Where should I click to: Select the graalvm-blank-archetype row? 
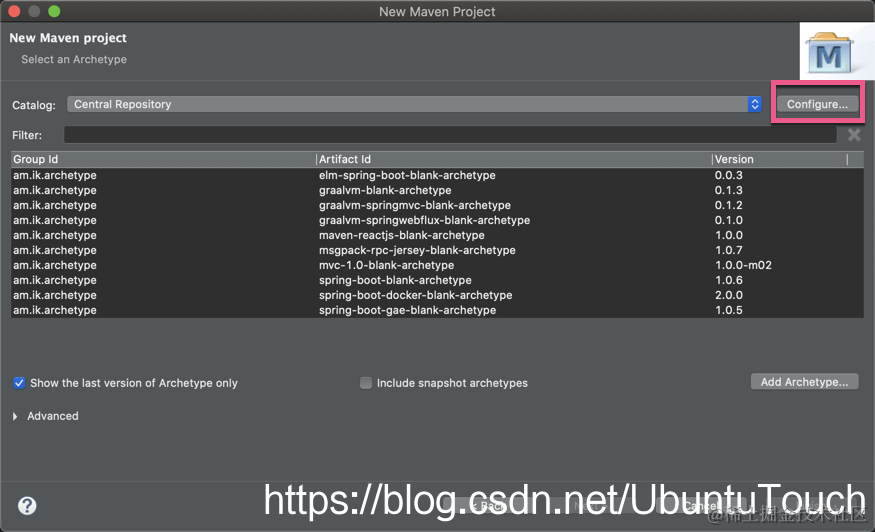coord(437,190)
